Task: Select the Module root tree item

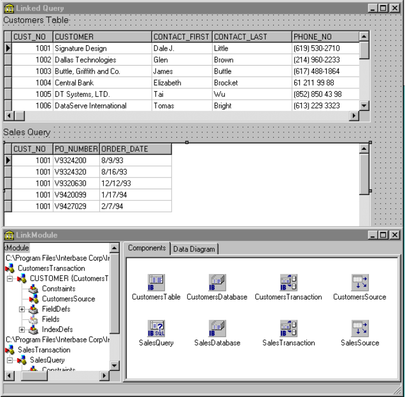Action: pos(17,248)
